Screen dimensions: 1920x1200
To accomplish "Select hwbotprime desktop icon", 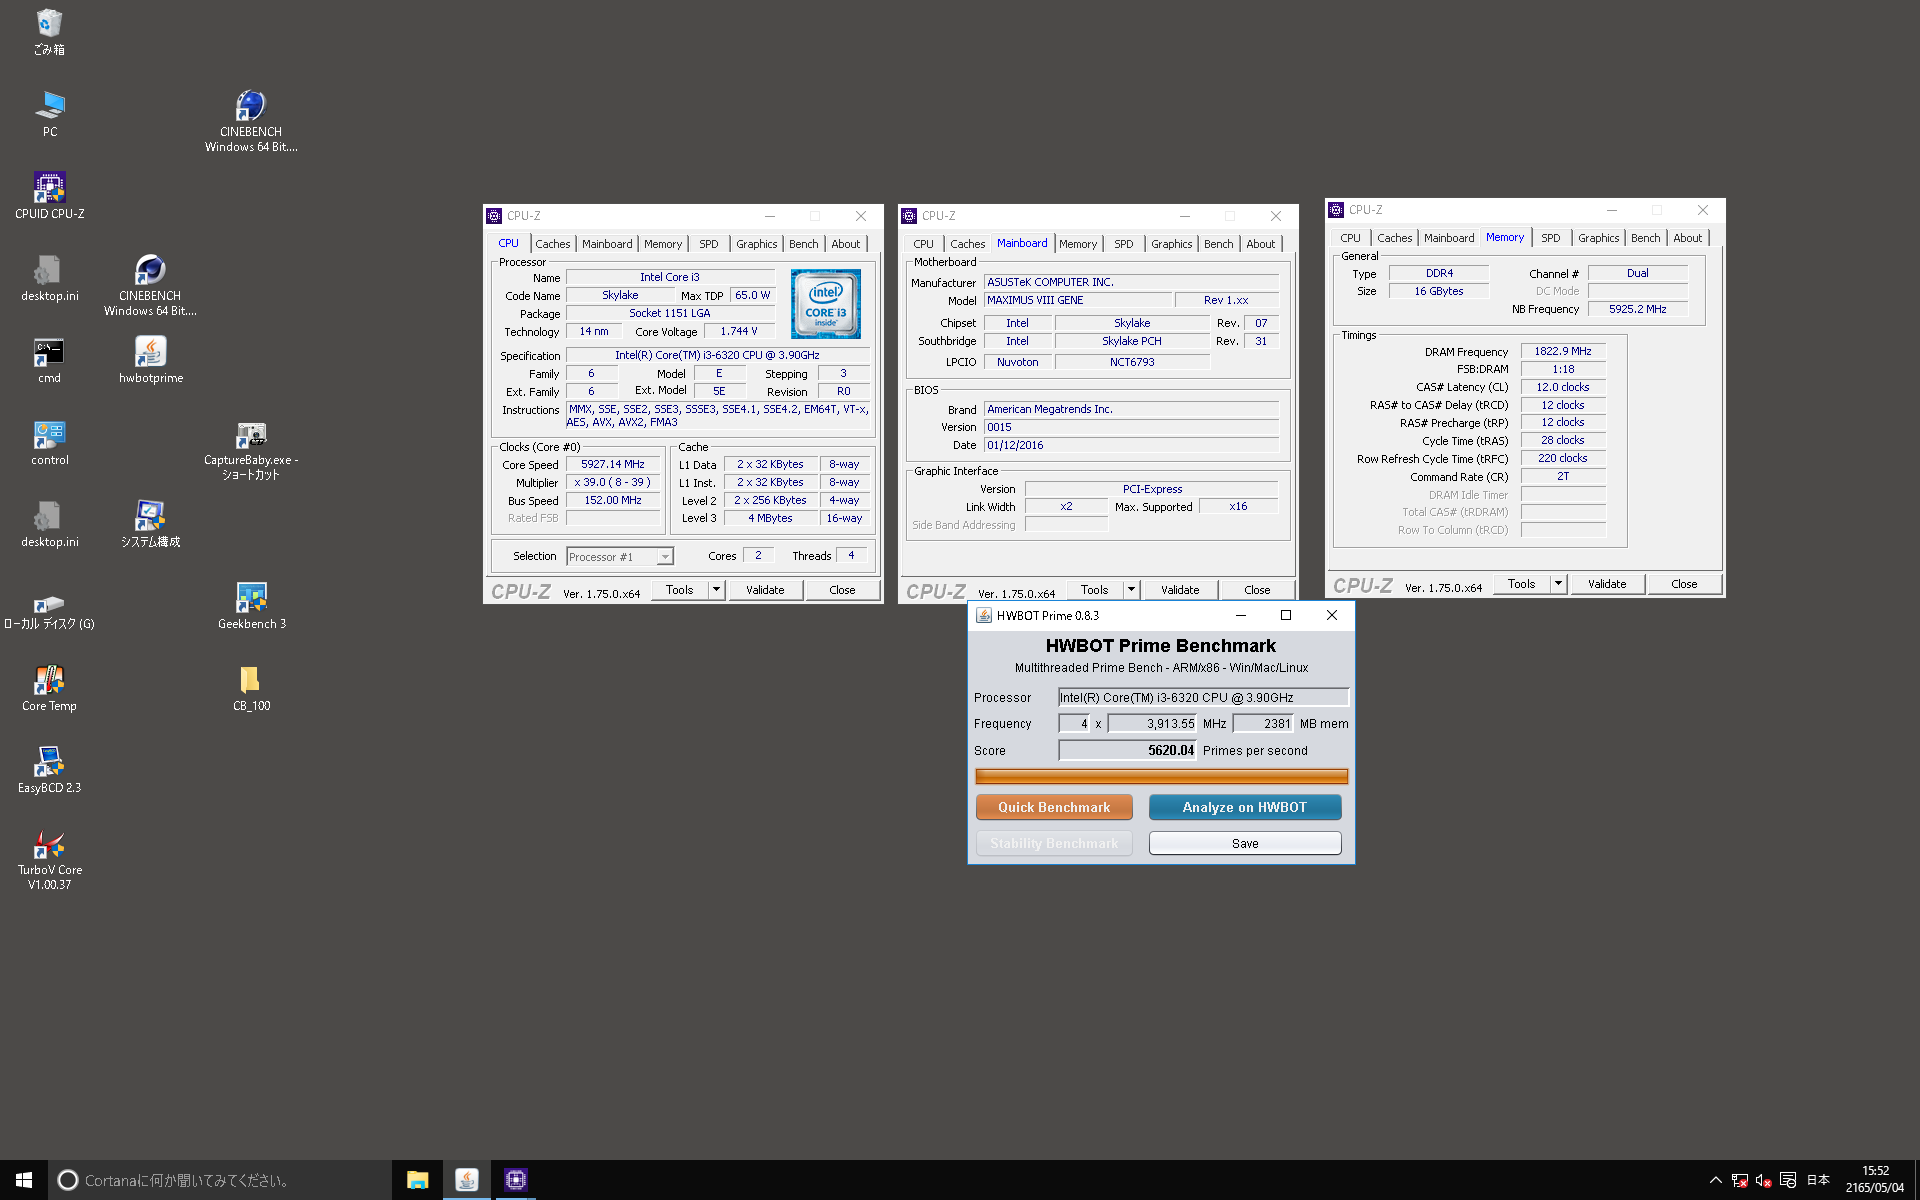I will coord(150,360).
